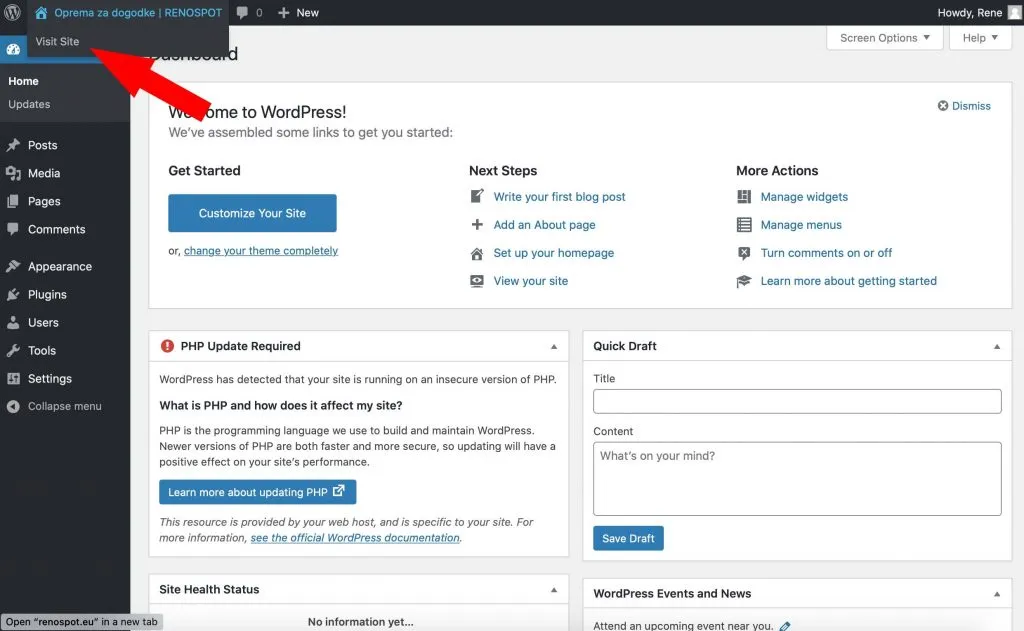This screenshot has height=631, width=1024.
Task: Click the widgets icon by Manage widgets
Action: coord(744,196)
